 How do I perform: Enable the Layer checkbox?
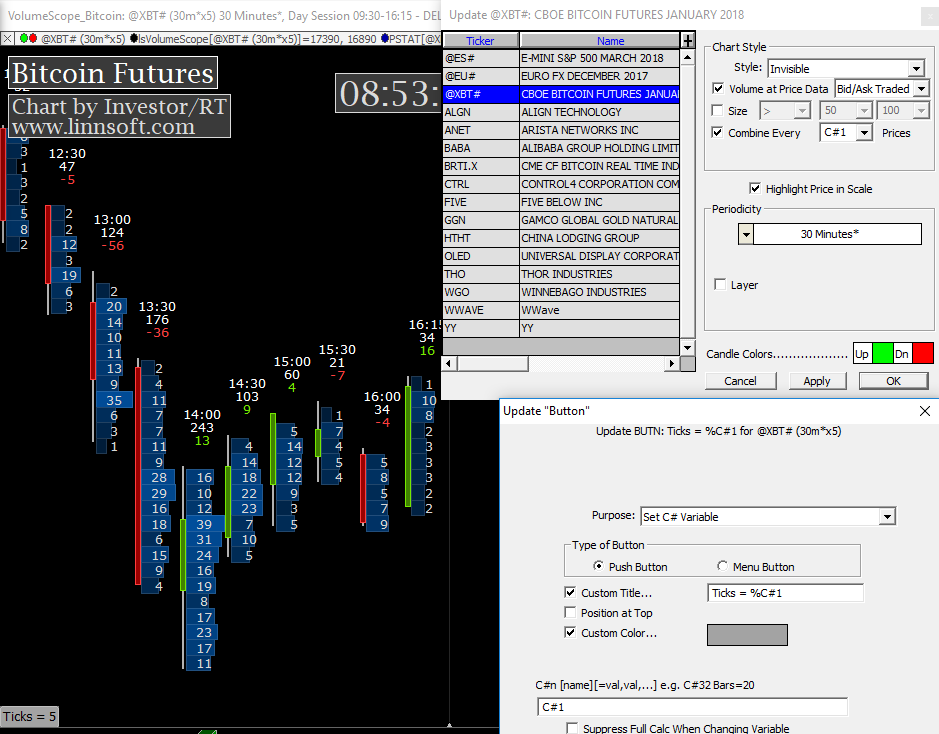click(720, 284)
